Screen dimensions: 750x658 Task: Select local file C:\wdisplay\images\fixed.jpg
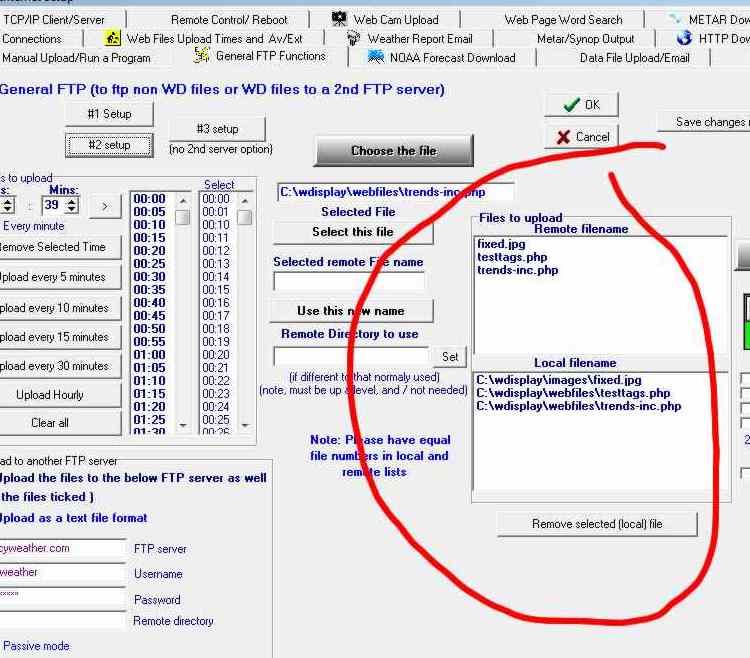559,380
